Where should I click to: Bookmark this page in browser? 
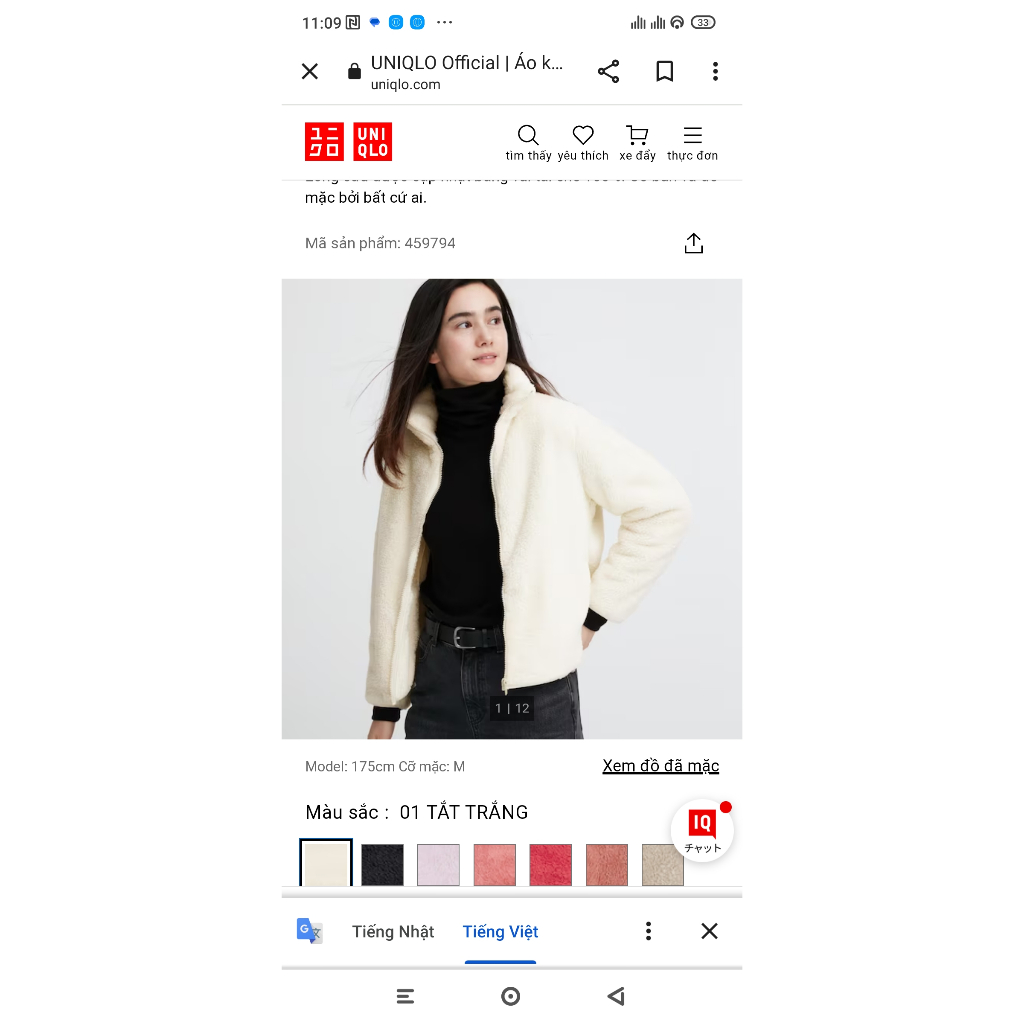pos(664,71)
